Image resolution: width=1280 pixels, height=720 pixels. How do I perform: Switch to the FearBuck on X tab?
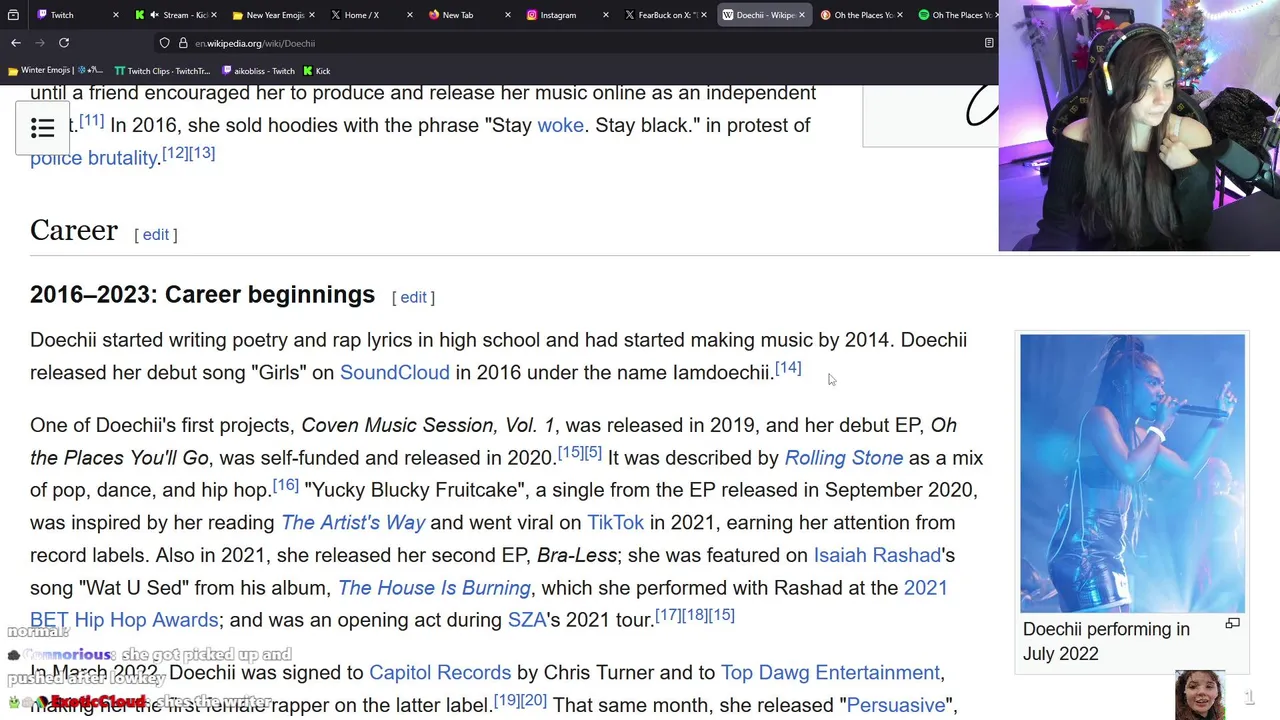(x=666, y=15)
